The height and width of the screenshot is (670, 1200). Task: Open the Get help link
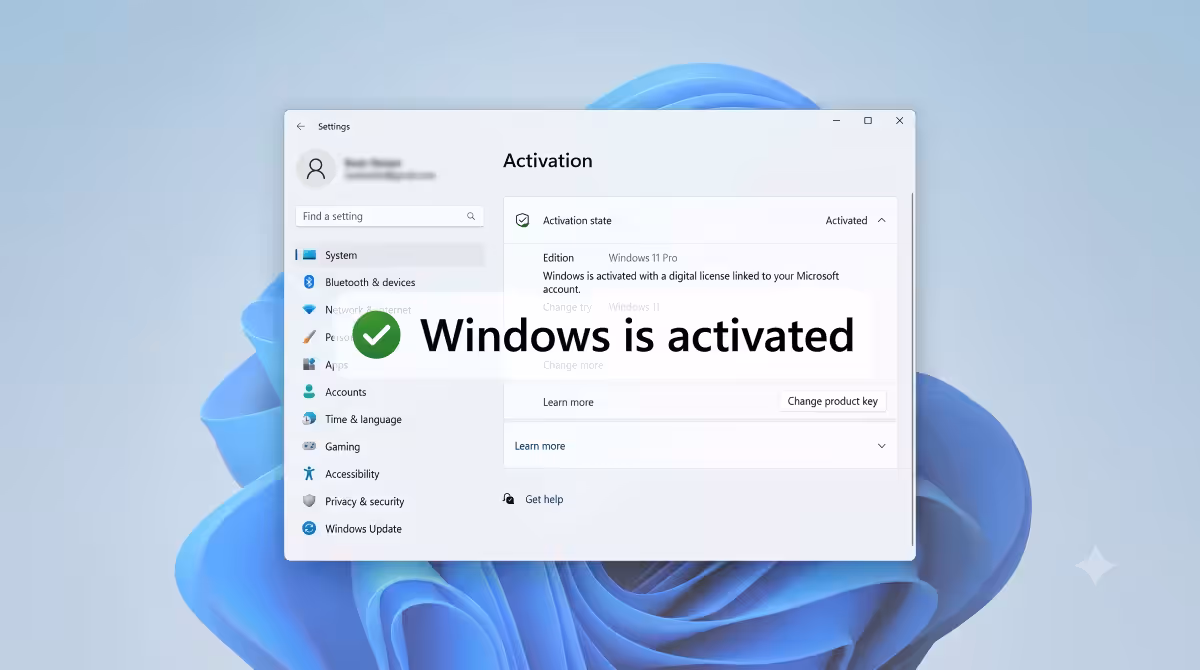pyautogui.click(x=544, y=499)
